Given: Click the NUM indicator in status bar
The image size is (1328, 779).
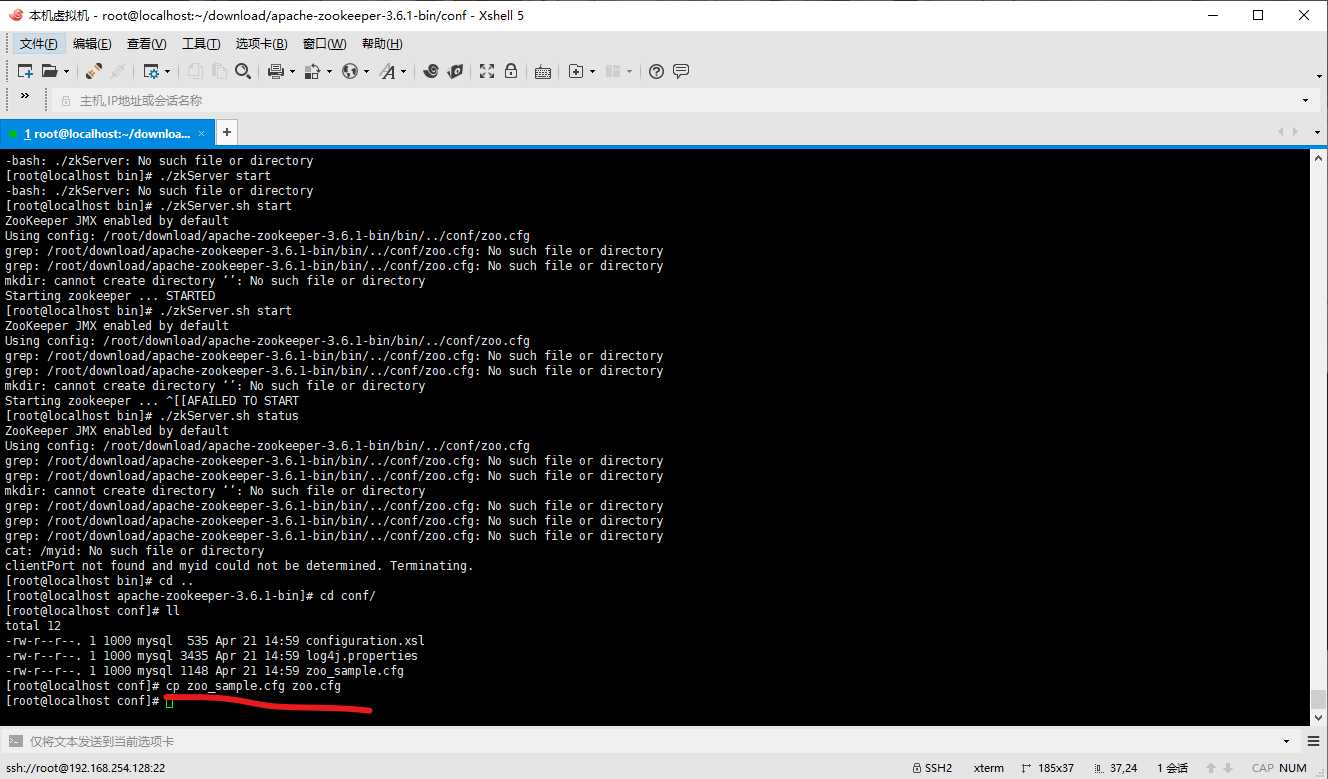Looking at the screenshot, I should (1293, 768).
